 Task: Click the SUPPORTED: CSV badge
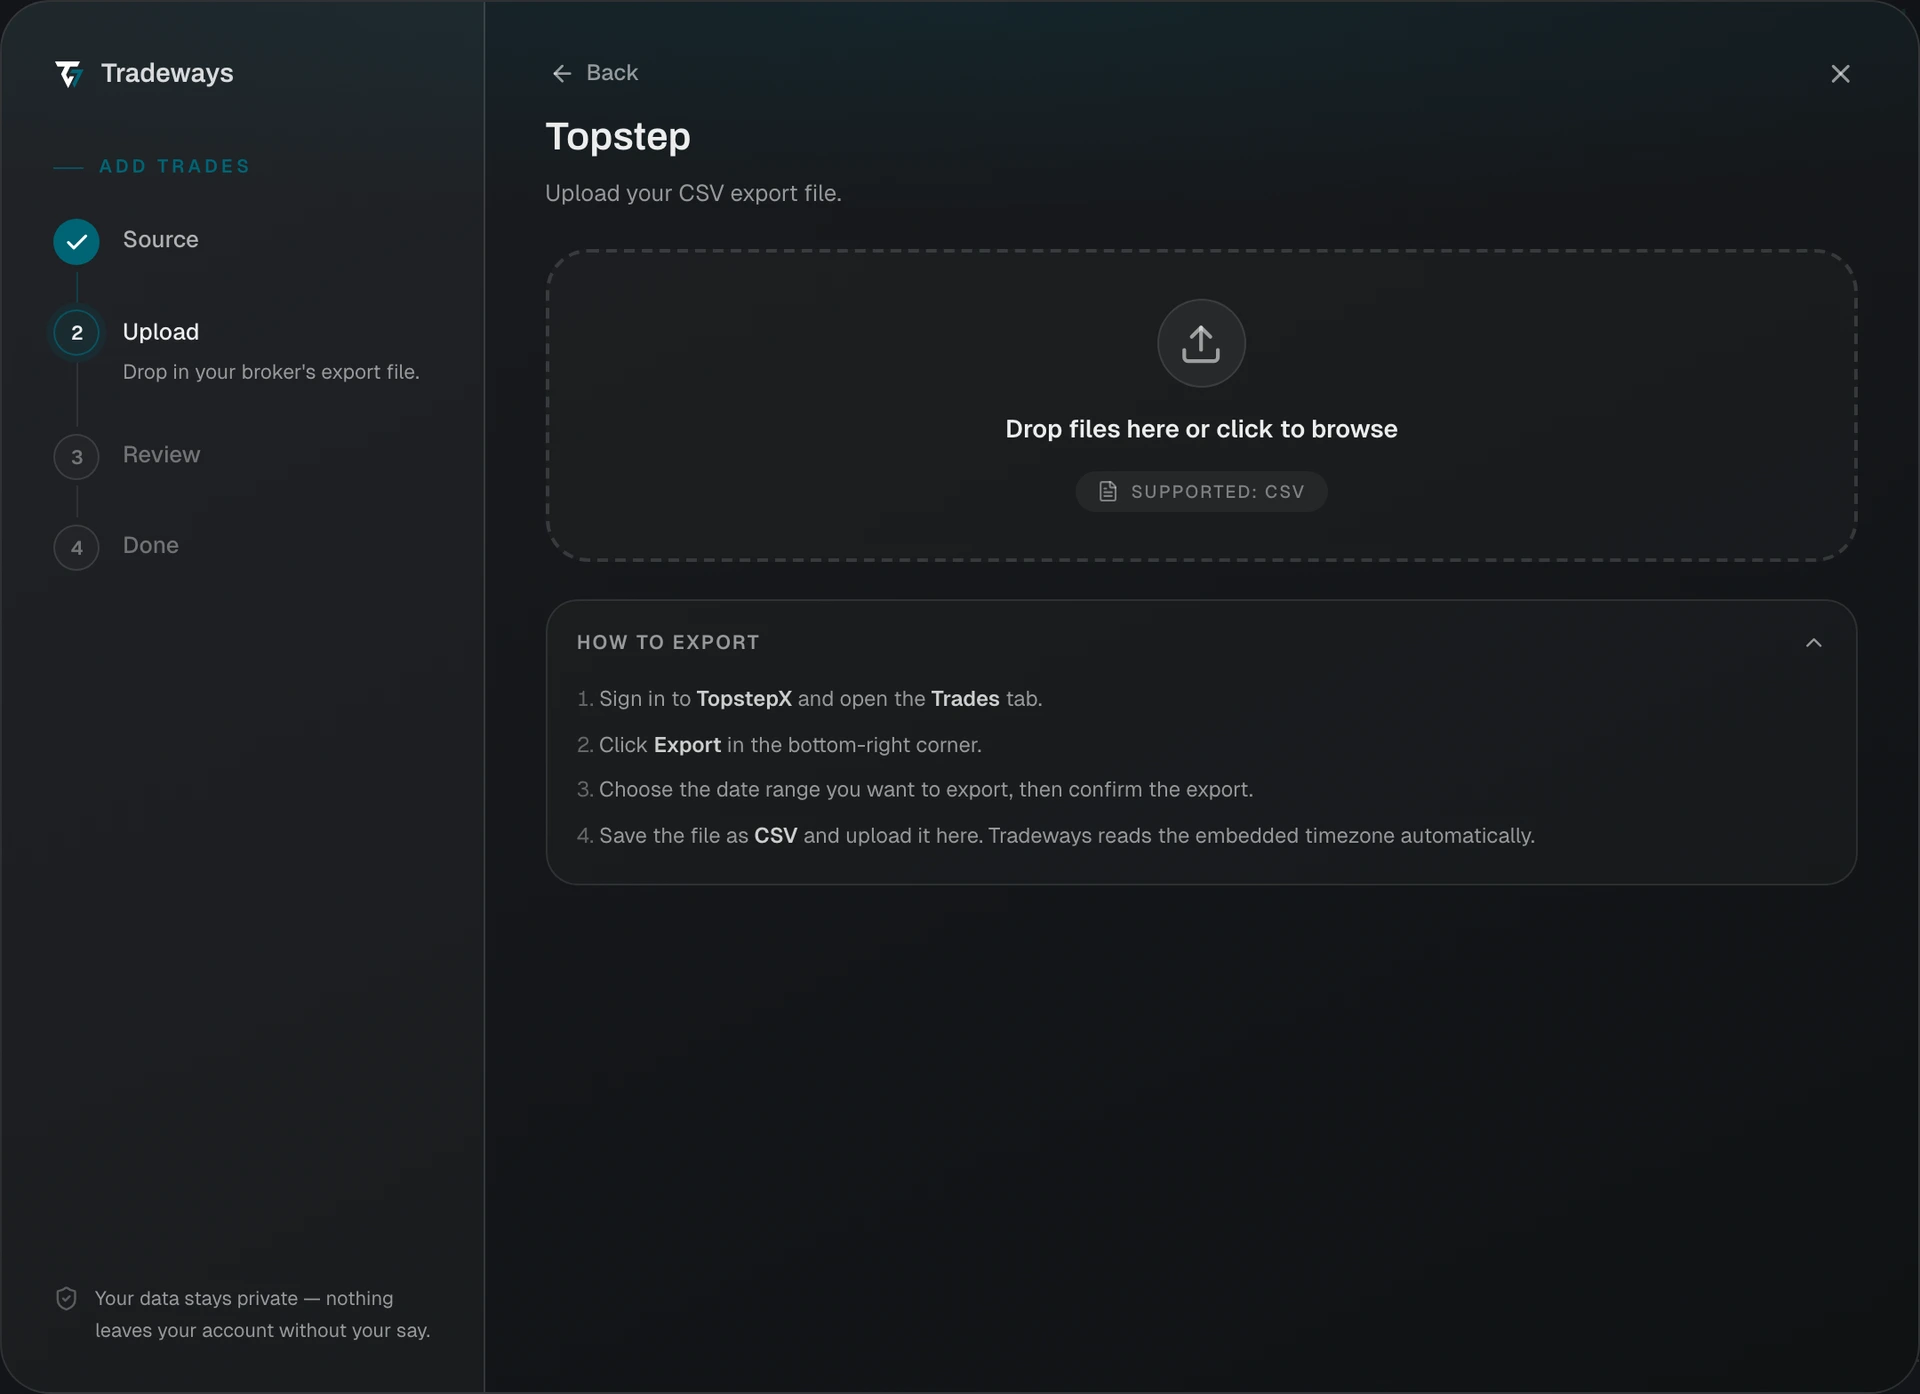pyautogui.click(x=1201, y=492)
